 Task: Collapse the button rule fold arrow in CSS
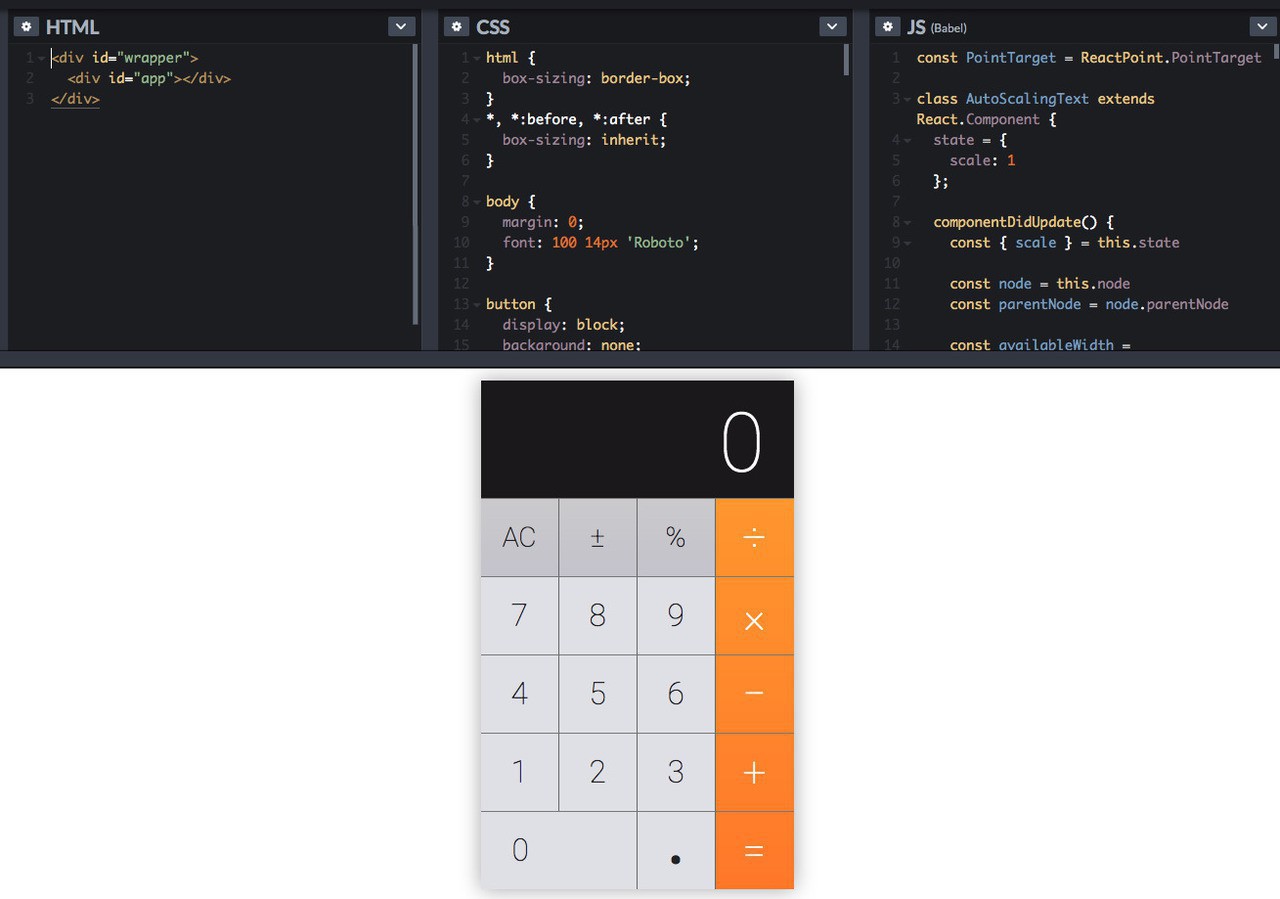click(x=476, y=304)
